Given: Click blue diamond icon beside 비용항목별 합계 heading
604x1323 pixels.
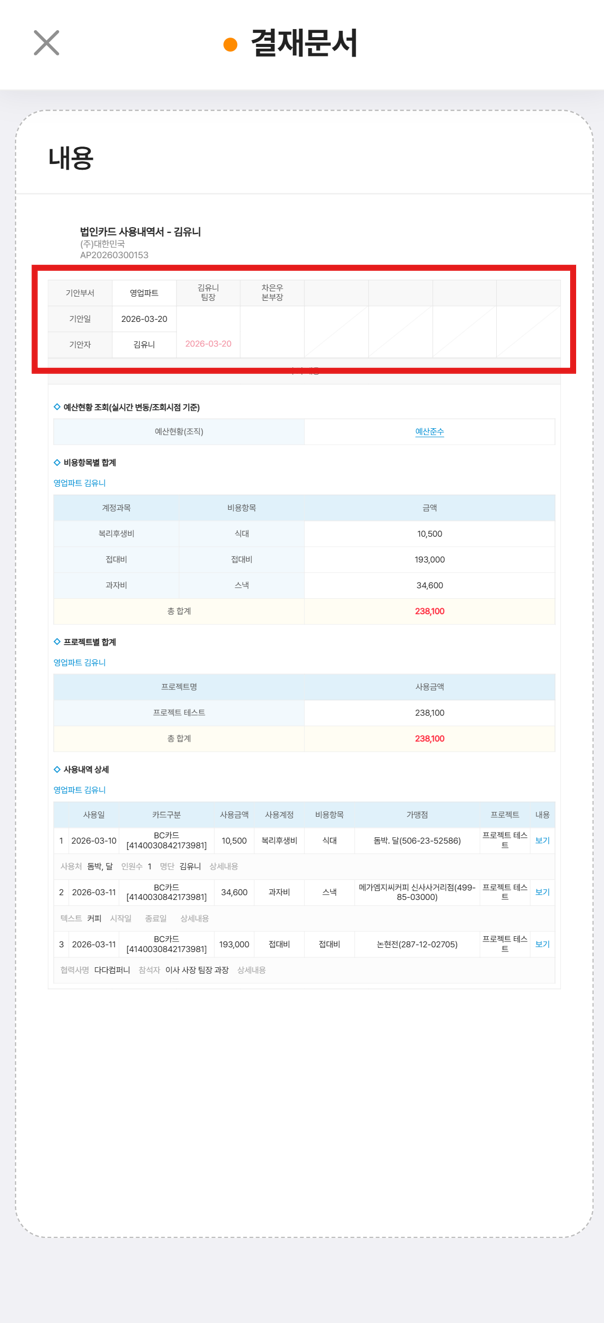Looking at the screenshot, I should 57,463.
